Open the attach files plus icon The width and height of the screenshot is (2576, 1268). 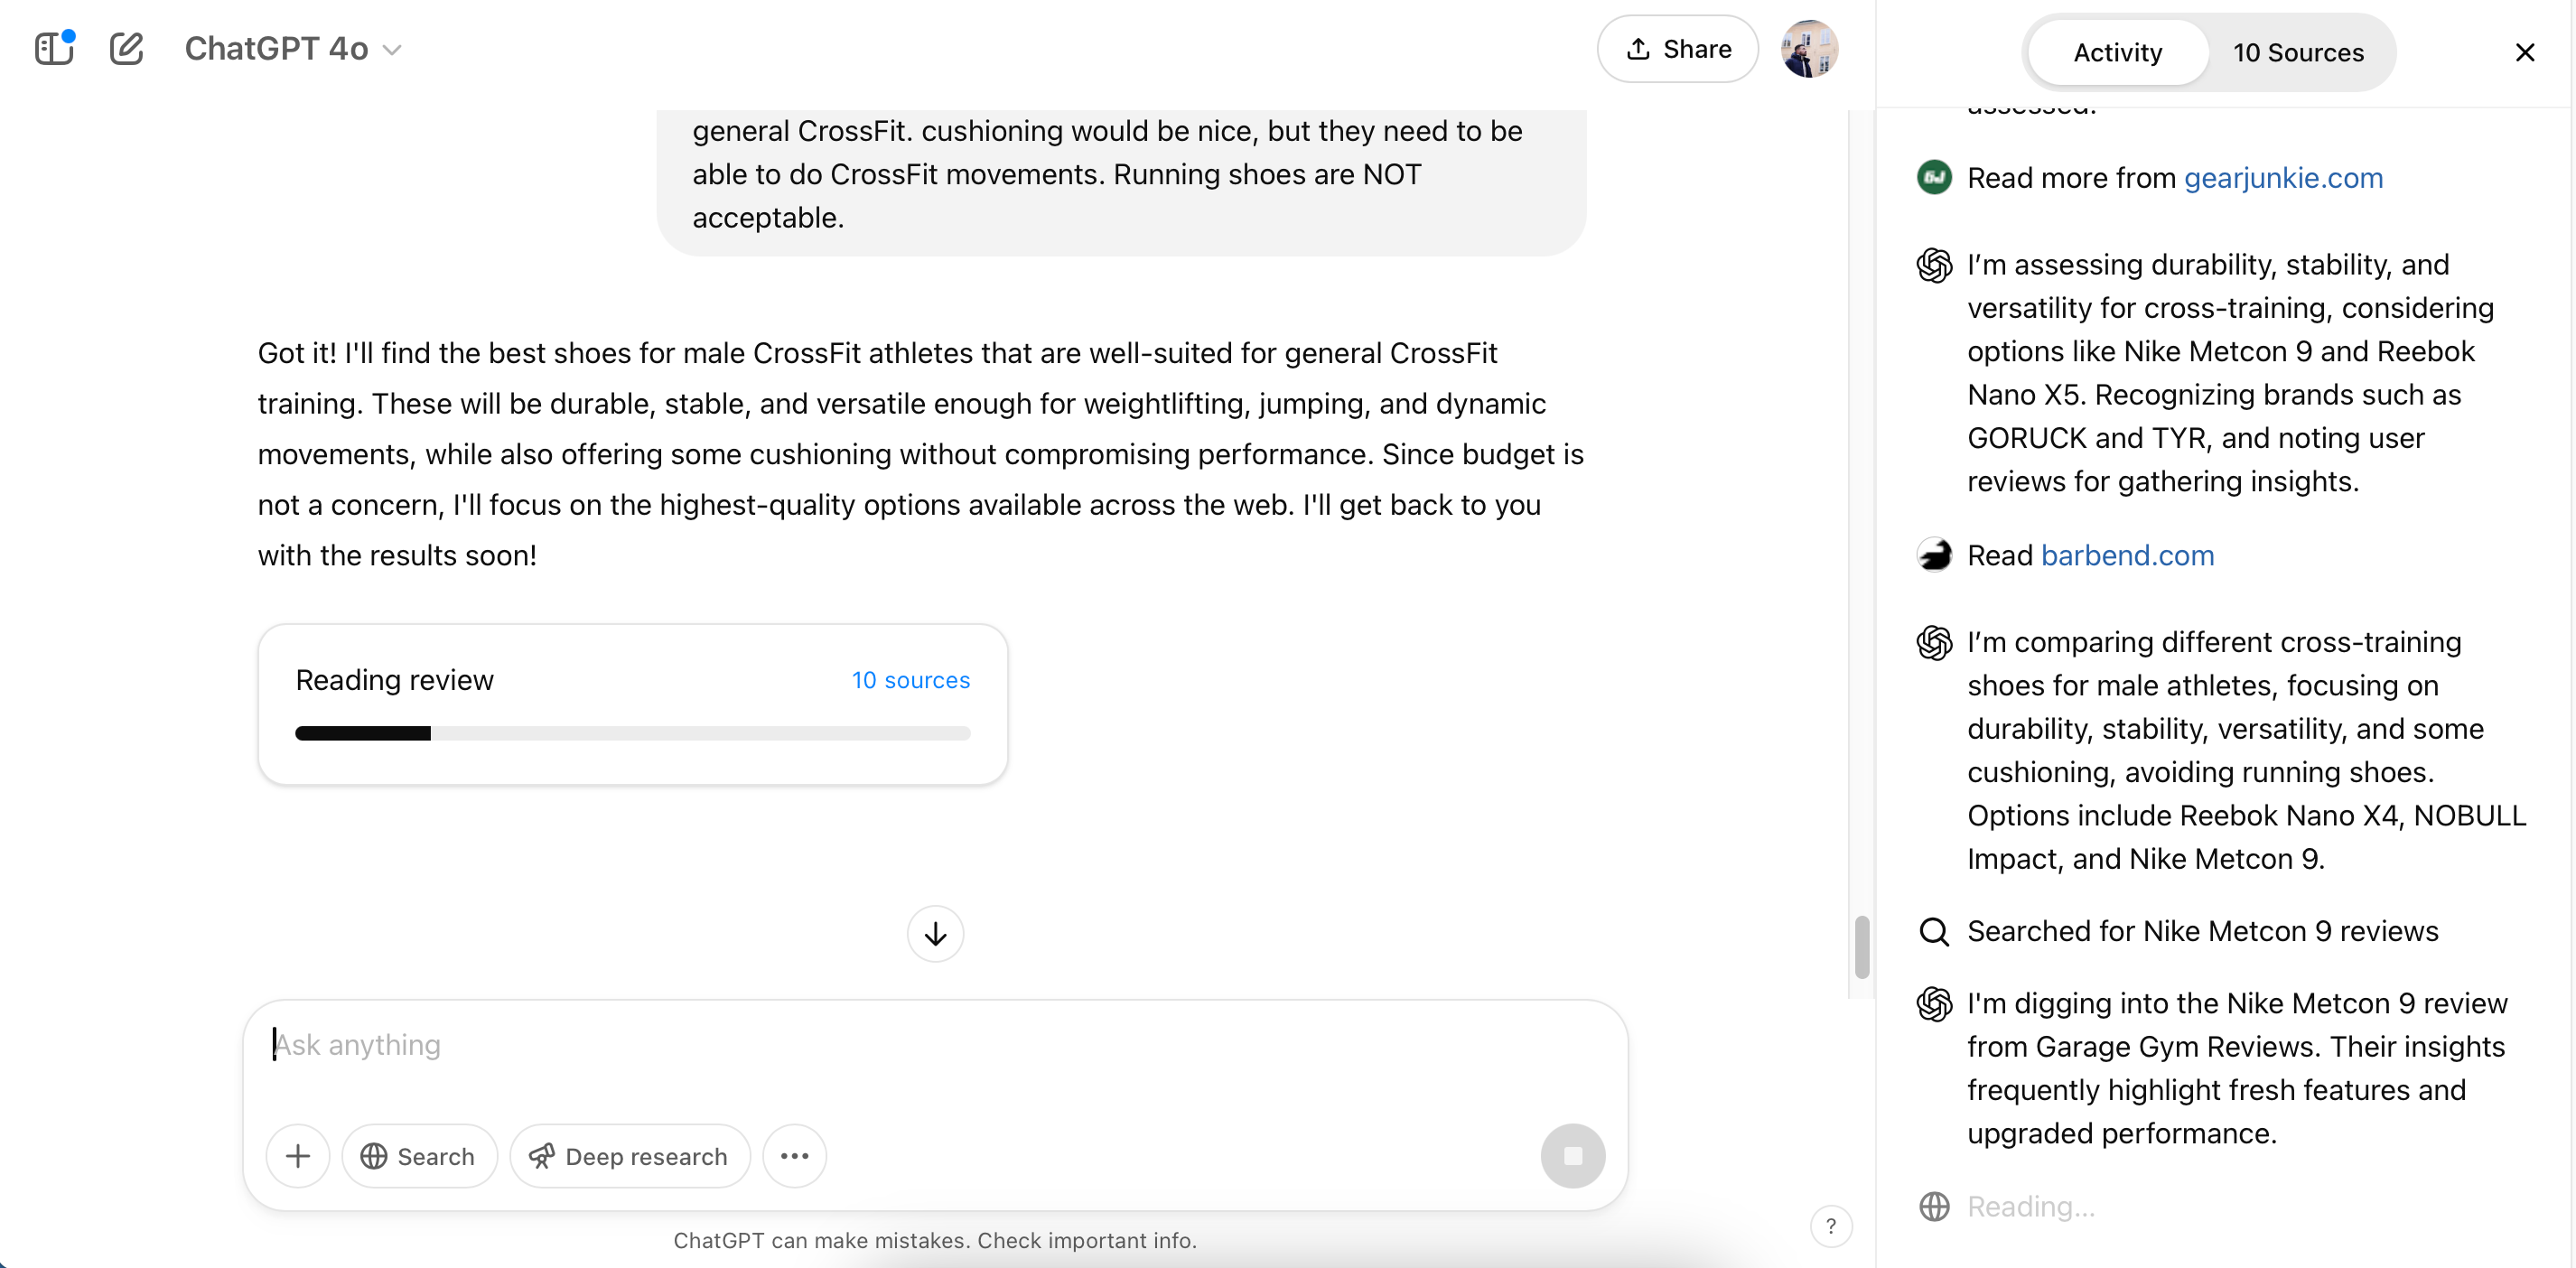[x=297, y=1156]
